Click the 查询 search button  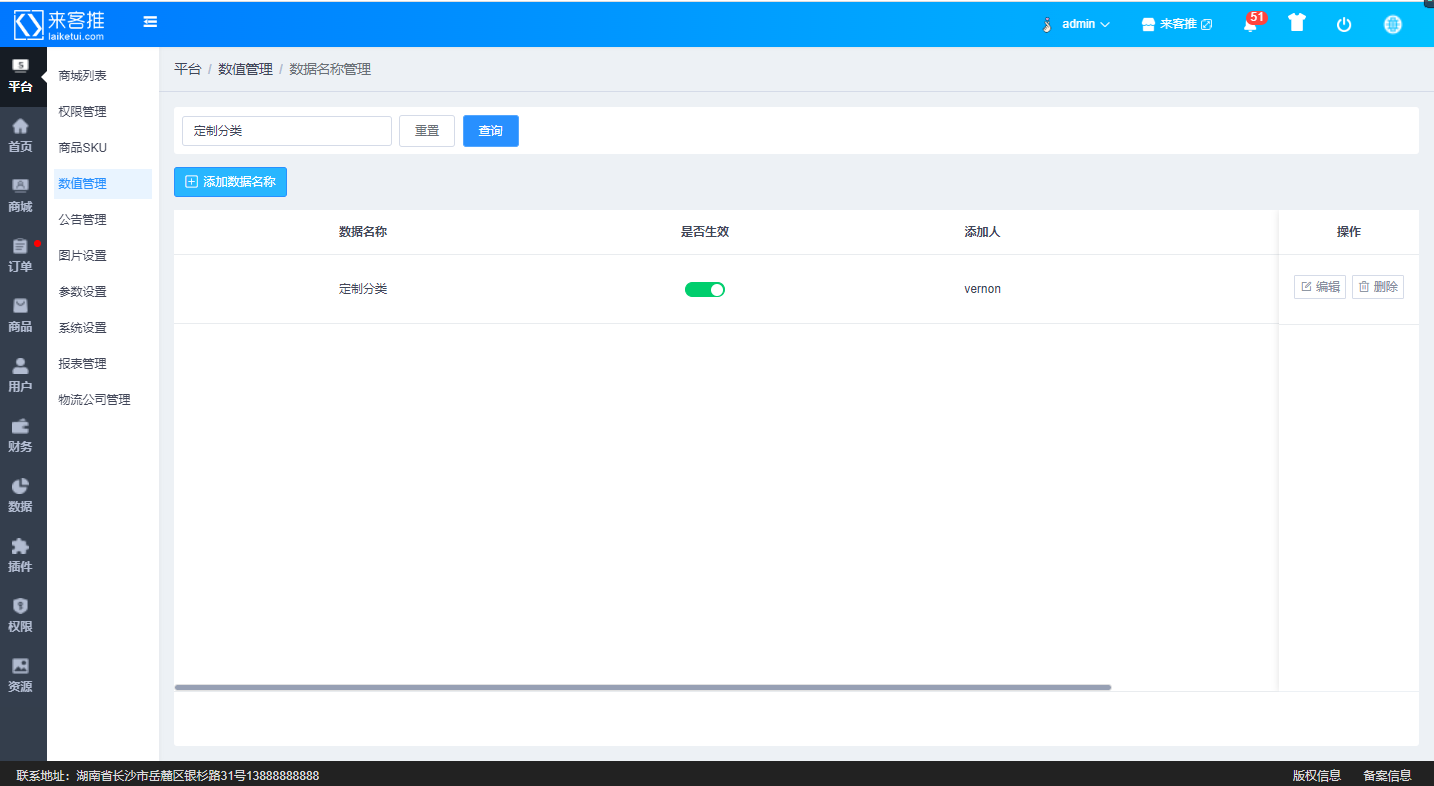[491, 131]
